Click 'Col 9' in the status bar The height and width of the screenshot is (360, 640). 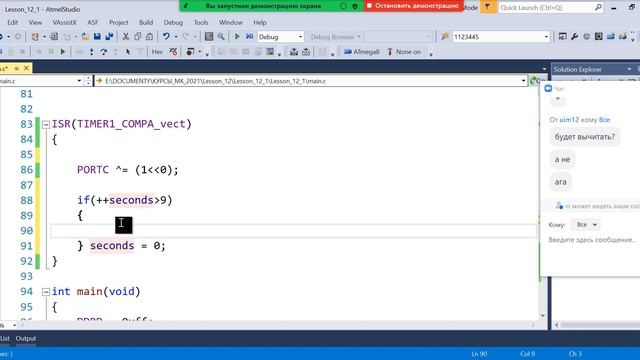coord(527,354)
